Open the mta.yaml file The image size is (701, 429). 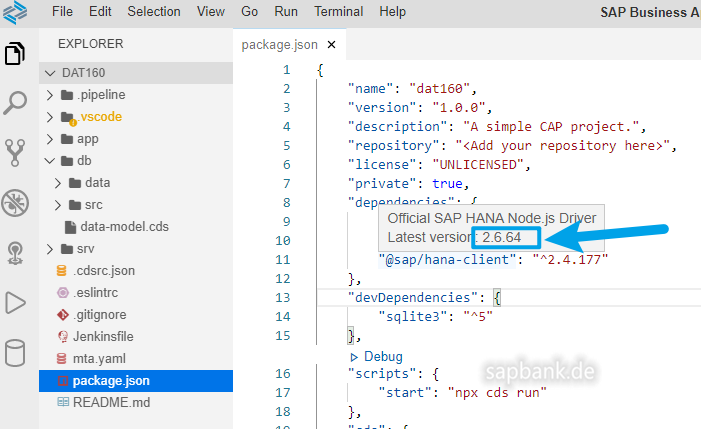[x=99, y=358]
